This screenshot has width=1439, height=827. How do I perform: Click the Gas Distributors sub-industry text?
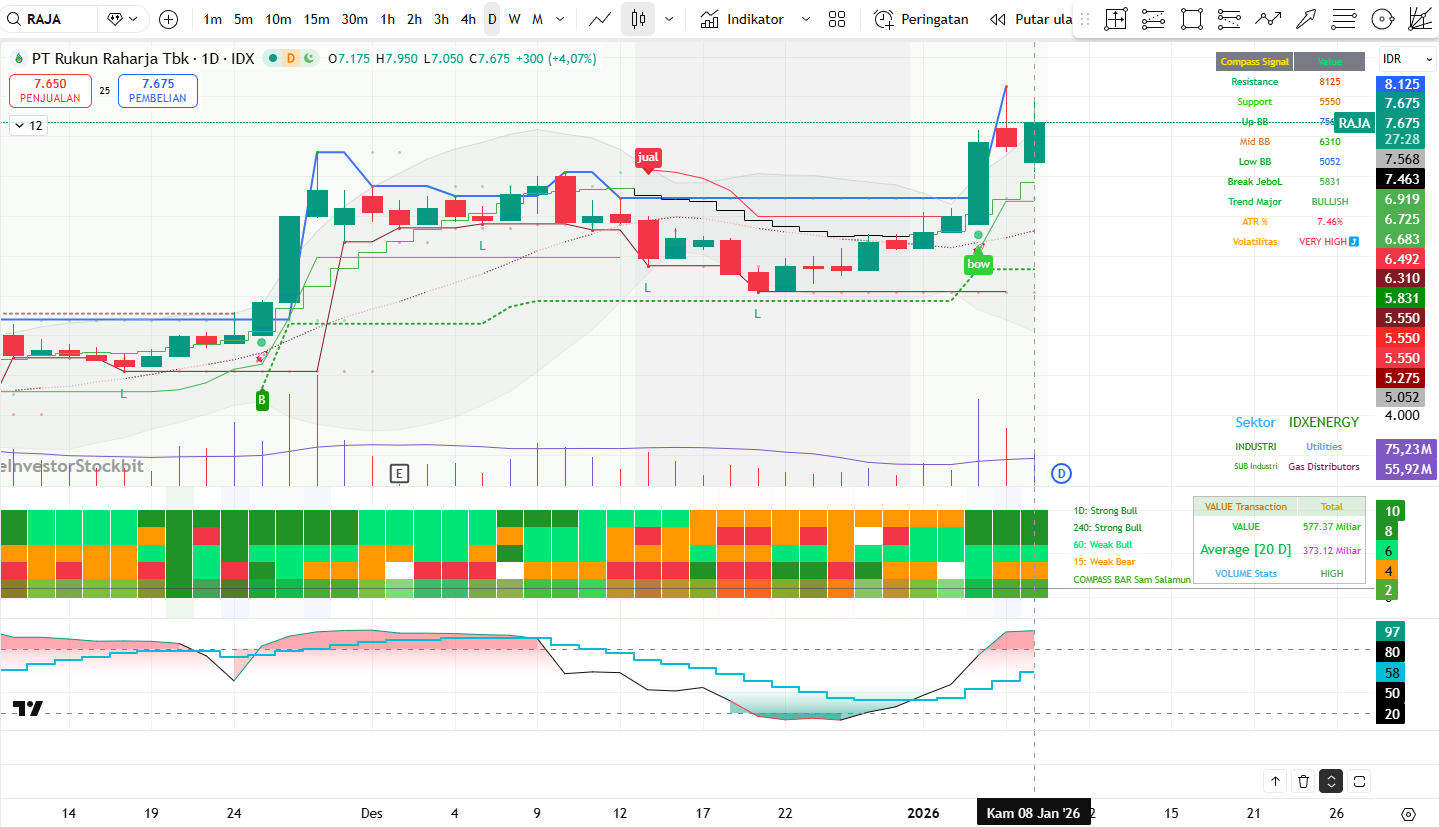coord(1324,467)
